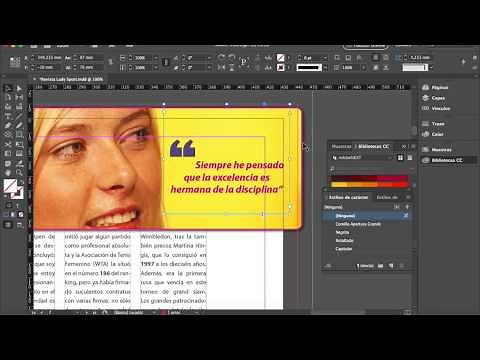The height and width of the screenshot is (360, 480).
Task: Select the Selection tool arrow
Action: click(x=8, y=88)
